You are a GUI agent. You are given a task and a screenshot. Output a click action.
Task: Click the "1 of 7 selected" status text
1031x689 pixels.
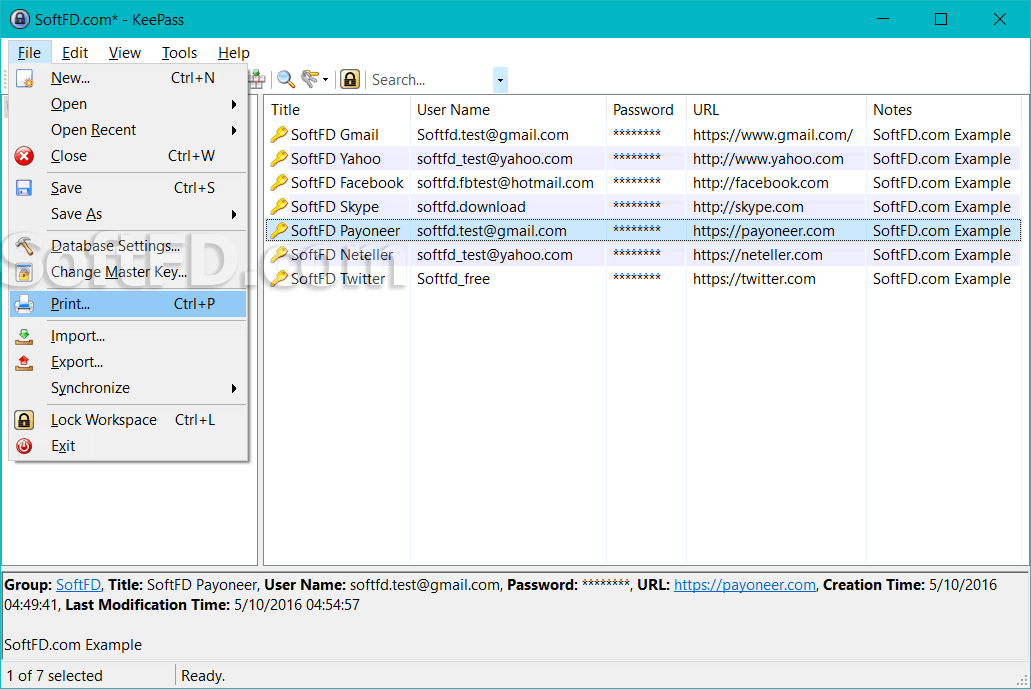tap(55, 676)
